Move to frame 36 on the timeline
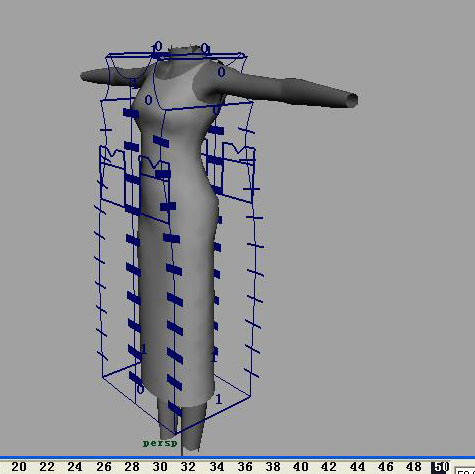475x474 pixels. click(x=245, y=467)
